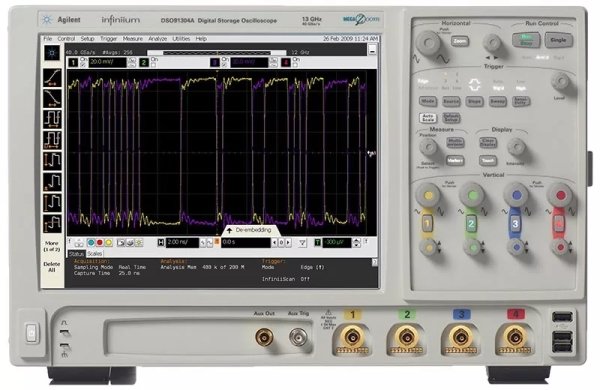Click the cyan circle icon in bottom toolbar

[91, 243]
